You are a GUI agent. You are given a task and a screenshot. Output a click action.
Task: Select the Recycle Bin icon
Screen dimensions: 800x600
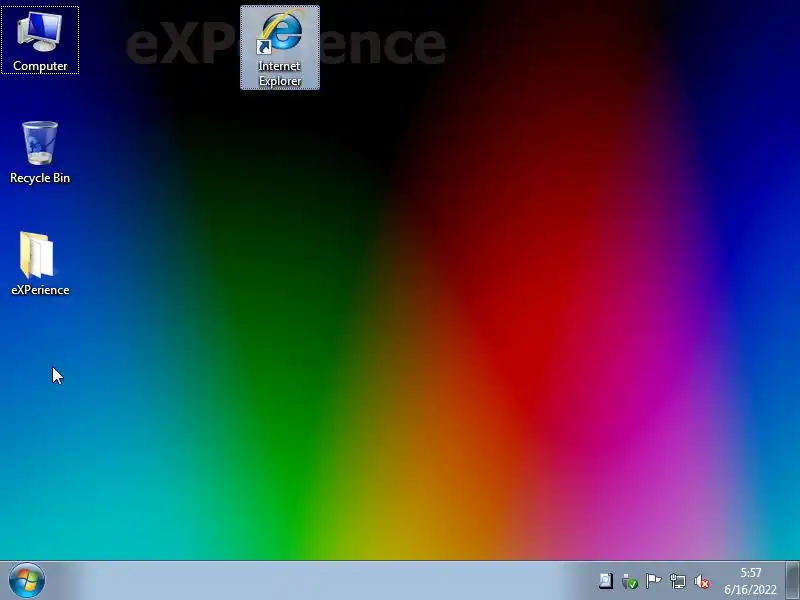coord(40,152)
